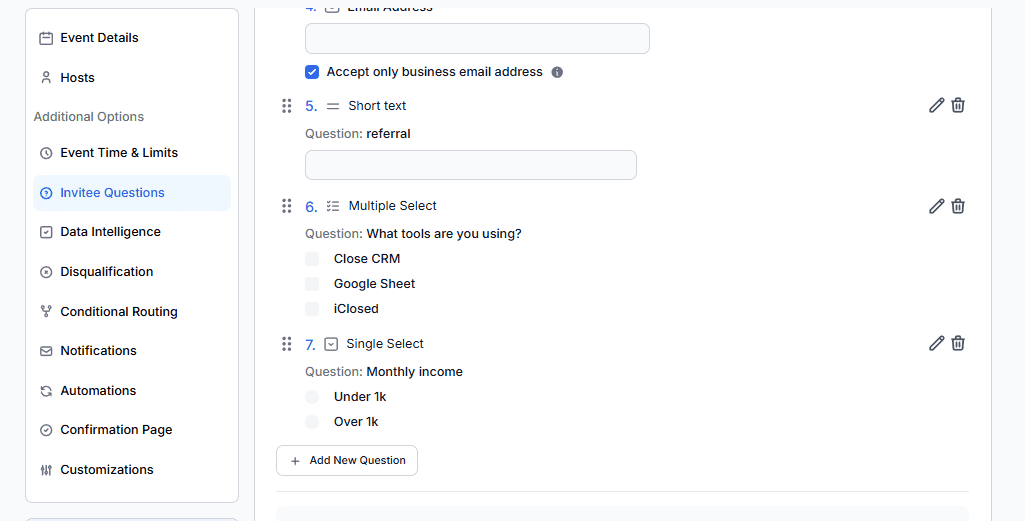Uncheck Accept only business email address
This screenshot has width=1025, height=521.
click(x=312, y=72)
